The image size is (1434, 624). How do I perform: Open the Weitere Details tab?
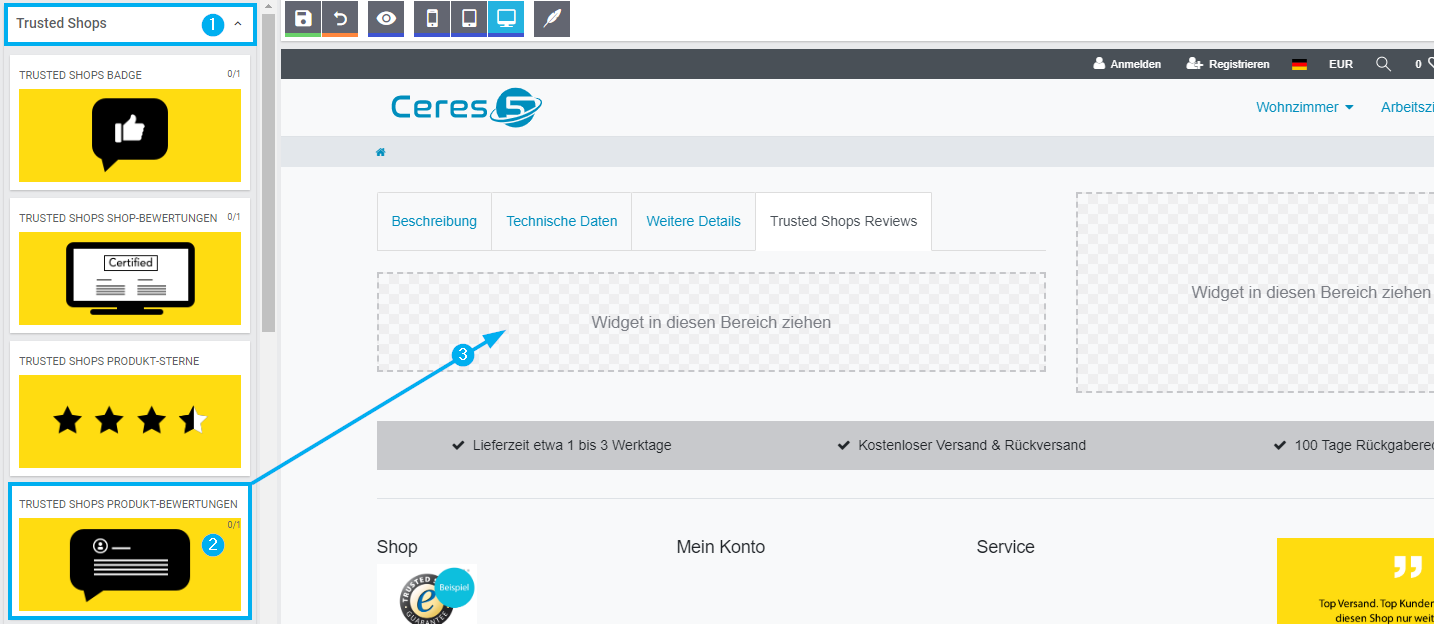point(694,221)
